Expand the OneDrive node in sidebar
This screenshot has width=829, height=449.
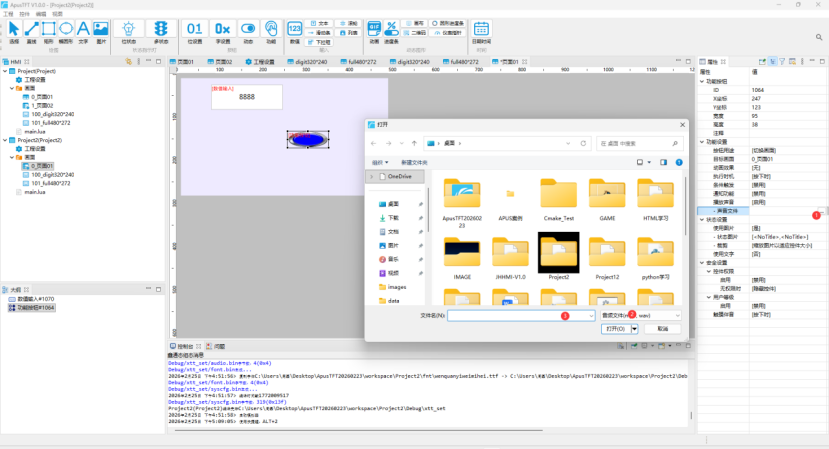point(372,176)
